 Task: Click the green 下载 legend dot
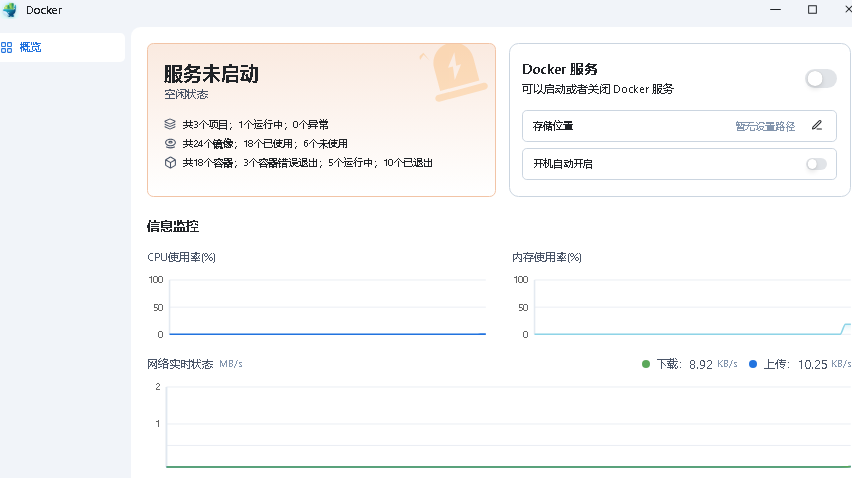[646, 364]
